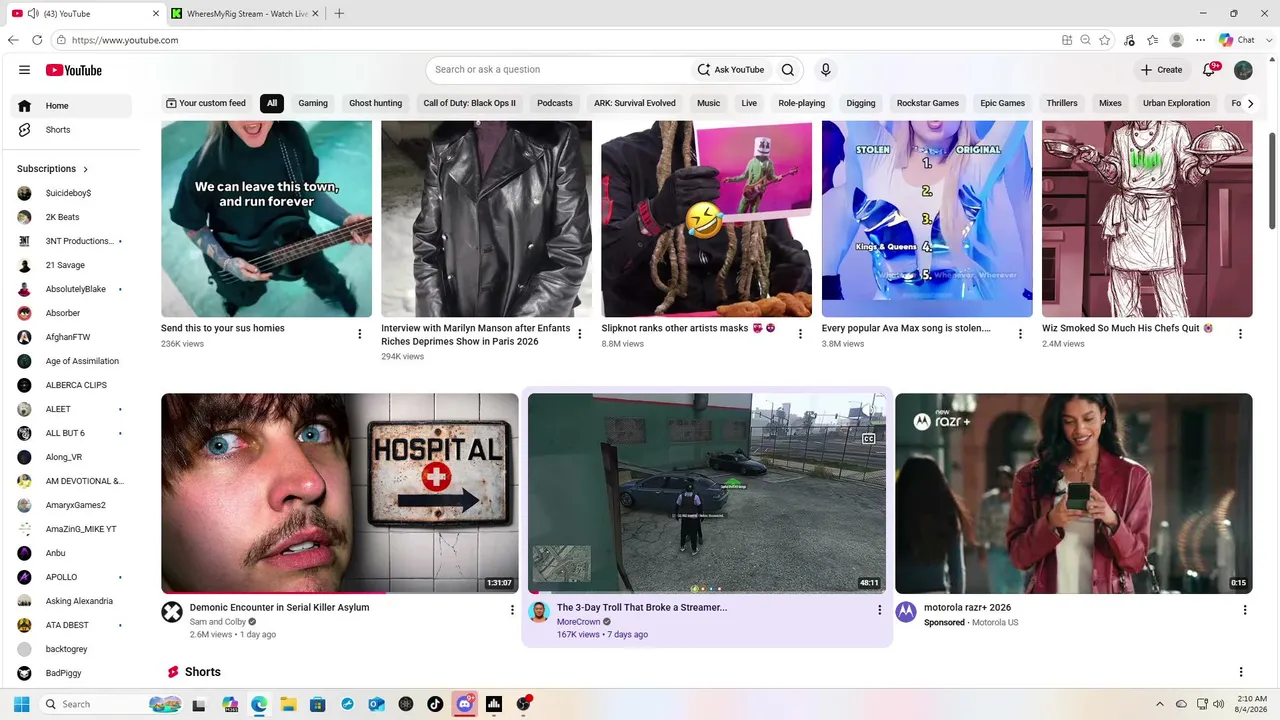Image resolution: width=1280 pixels, height=720 pixels.
Task: Open the Sam and Colby channel avatar
Action: point(172,612)
